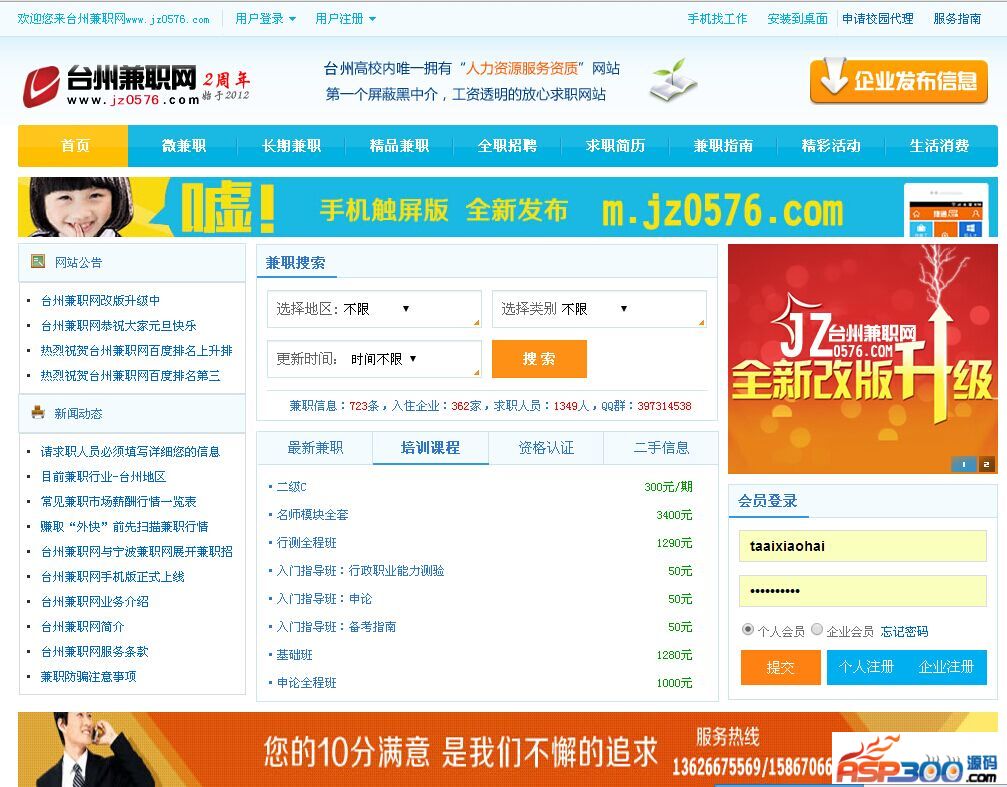Click the 手机触屏版 banner
Image resolution: width=1007 pixels, height=787 pixels.
(x=507, y=207)
